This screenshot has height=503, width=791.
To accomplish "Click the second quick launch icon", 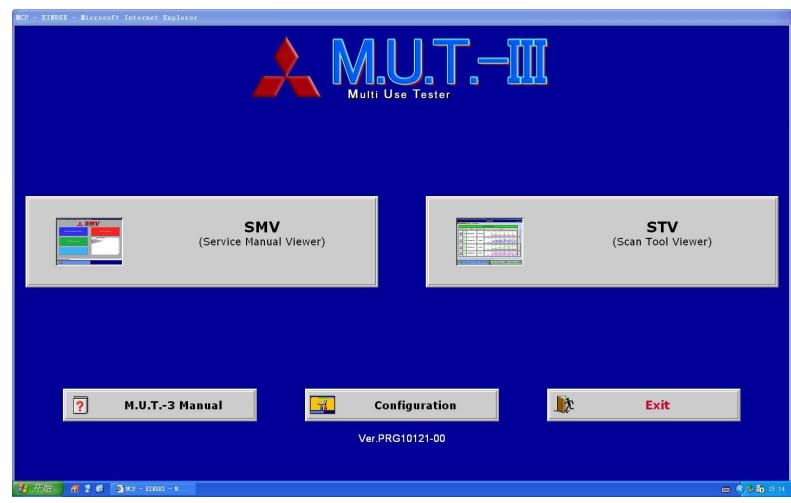I will (87, 488).
